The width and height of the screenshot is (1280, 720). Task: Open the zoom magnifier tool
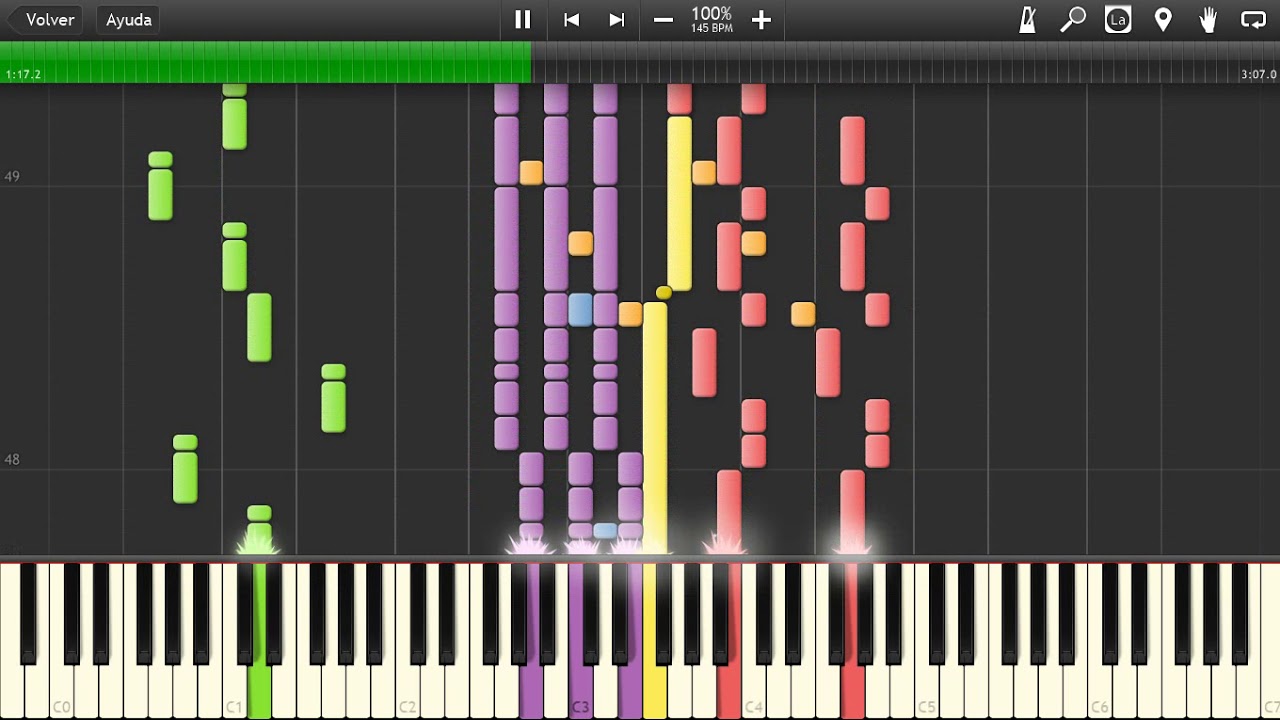tap(1073, 20)
